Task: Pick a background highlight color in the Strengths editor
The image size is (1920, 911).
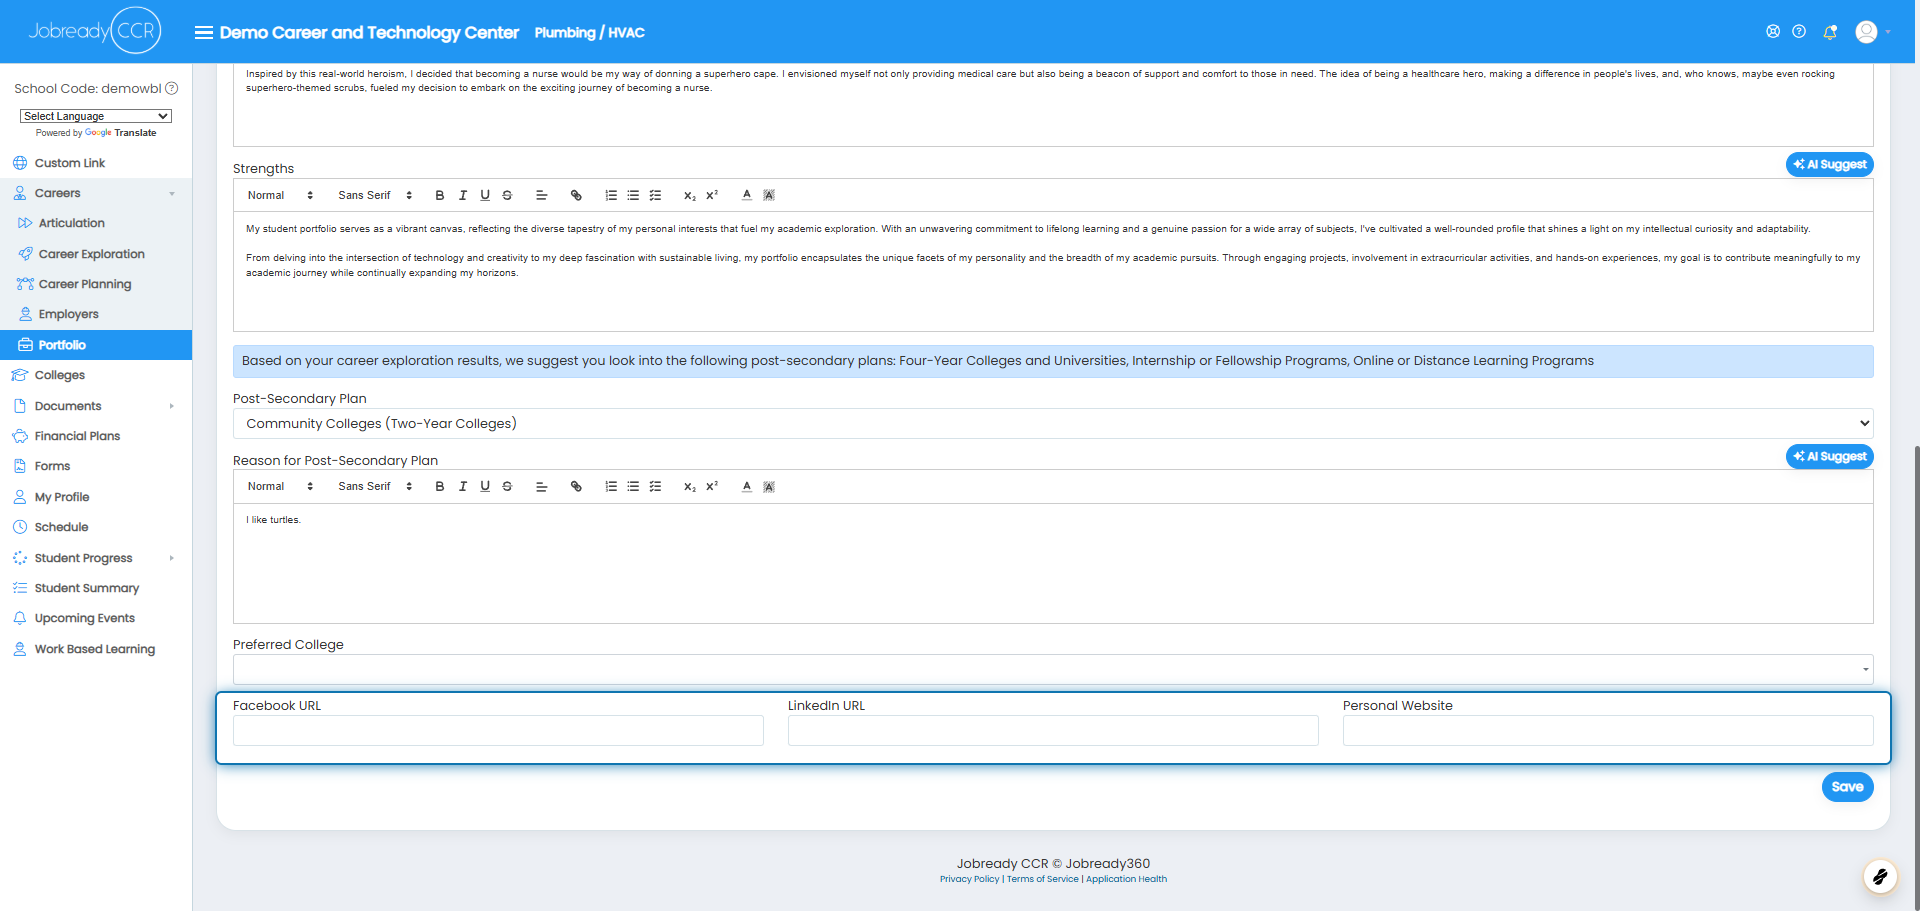Action: click(x=769, y=195)
